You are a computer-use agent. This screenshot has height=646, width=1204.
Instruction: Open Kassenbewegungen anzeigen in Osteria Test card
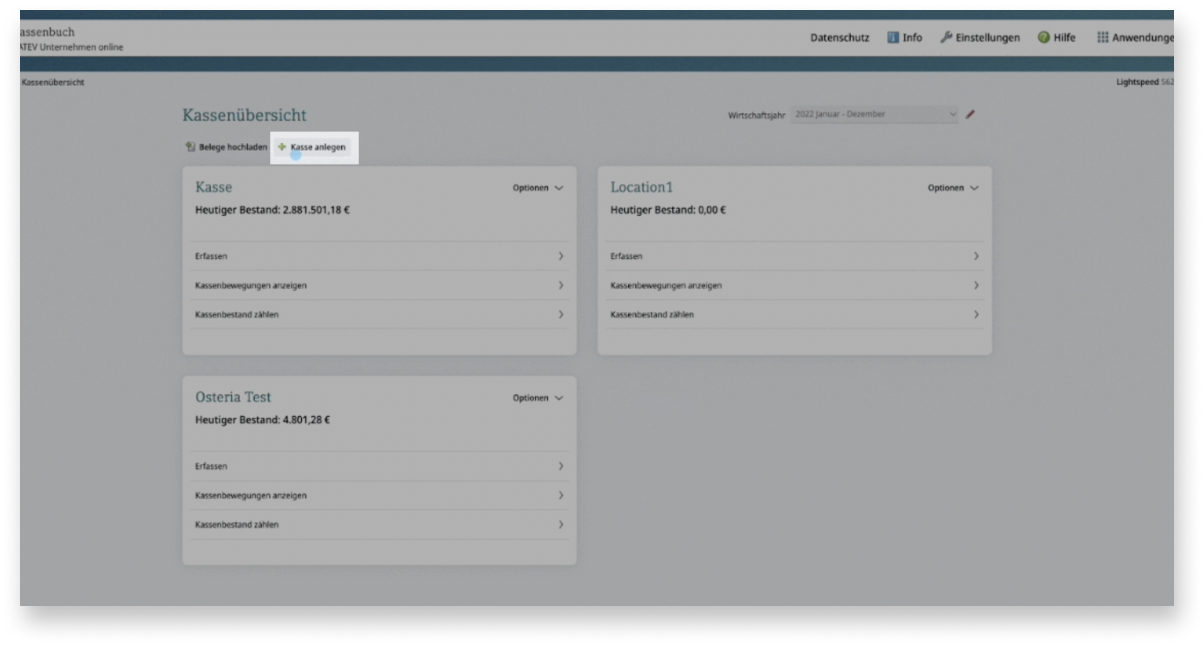tap(379, 495)
